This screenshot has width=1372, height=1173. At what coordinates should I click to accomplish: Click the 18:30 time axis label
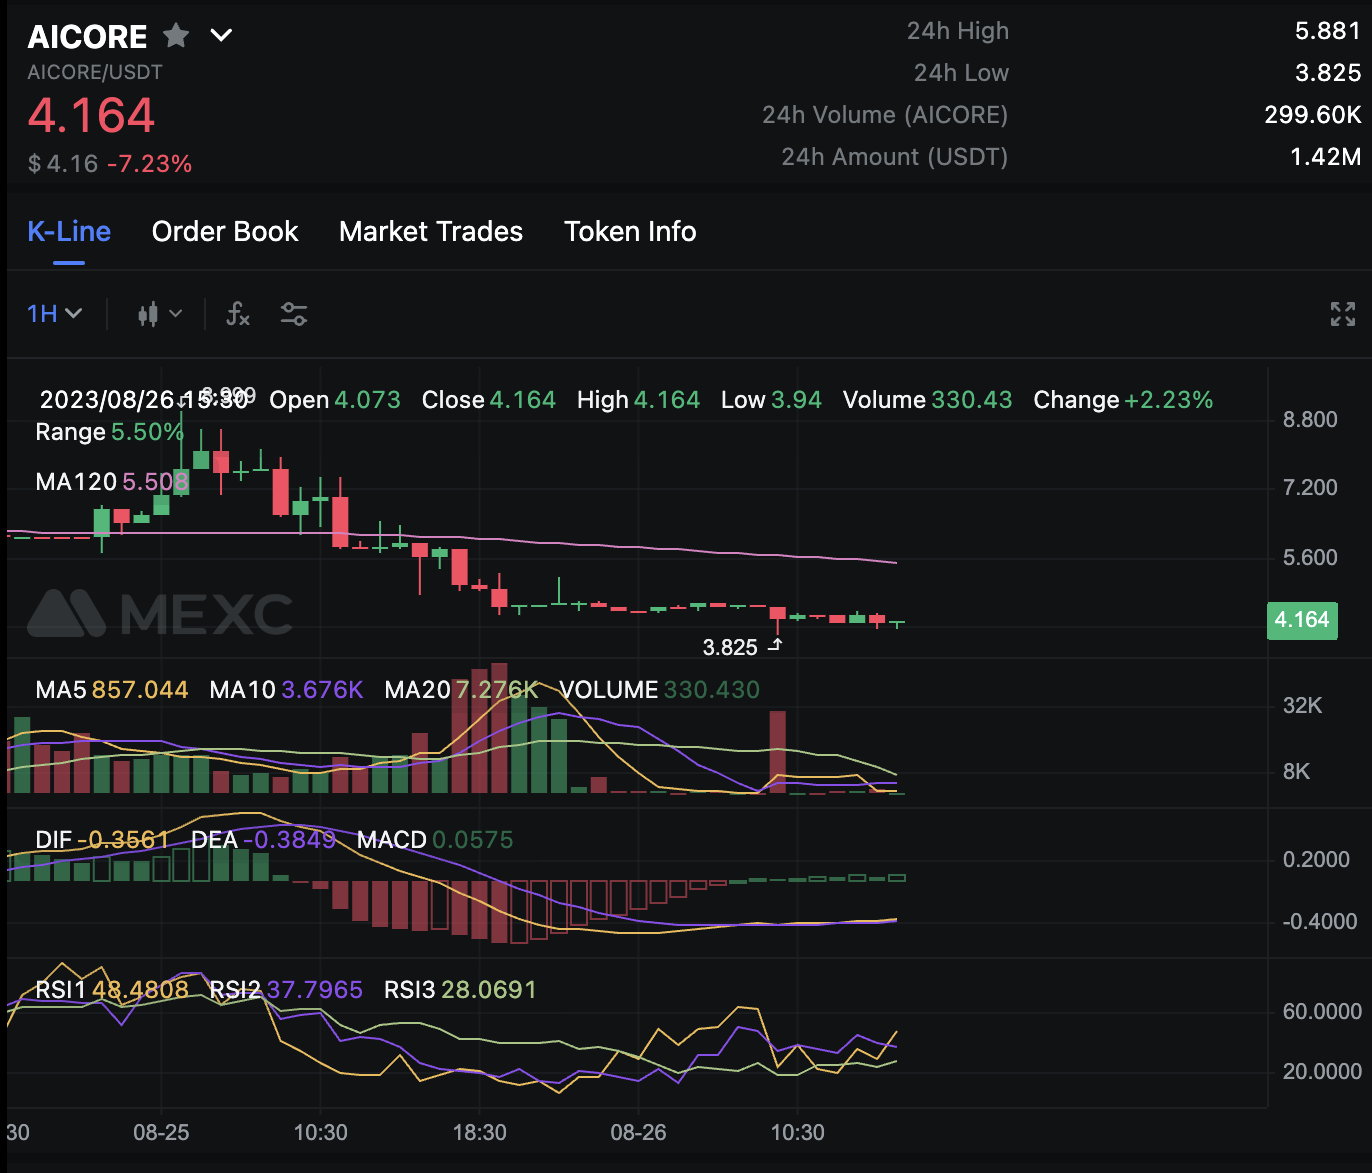pyautogui.click(x=480, y=1133)
